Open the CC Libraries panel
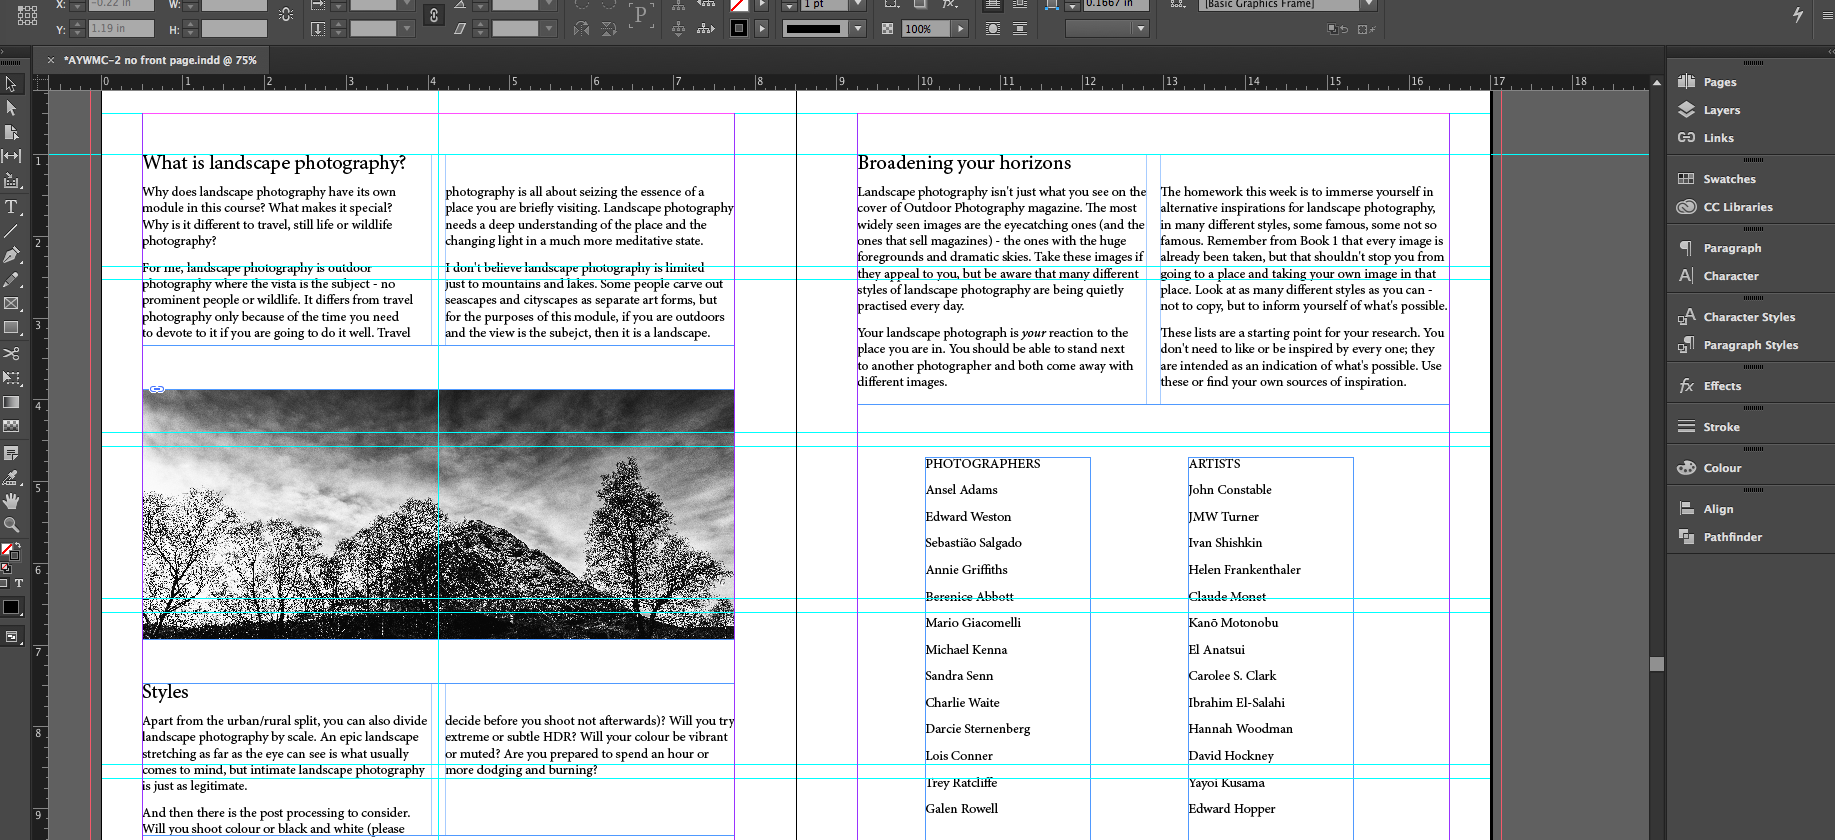 (x=1737, y=207)
